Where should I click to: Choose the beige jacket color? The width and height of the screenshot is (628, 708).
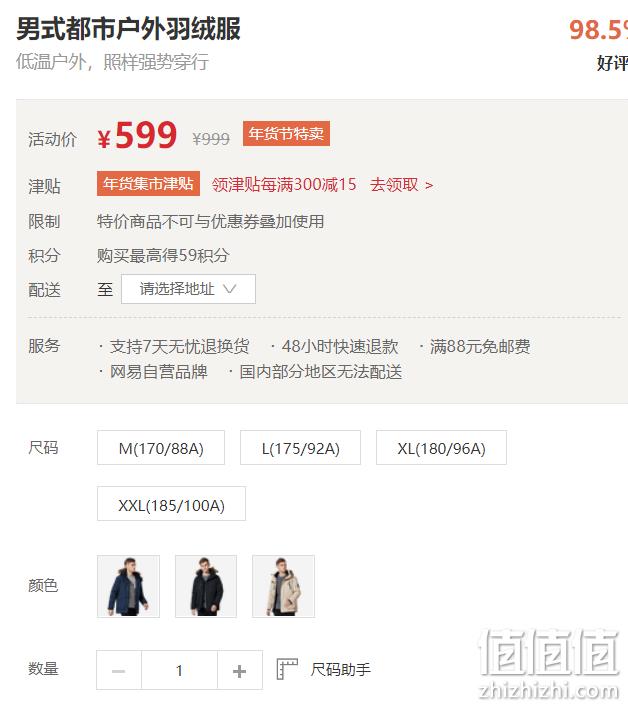284,587
